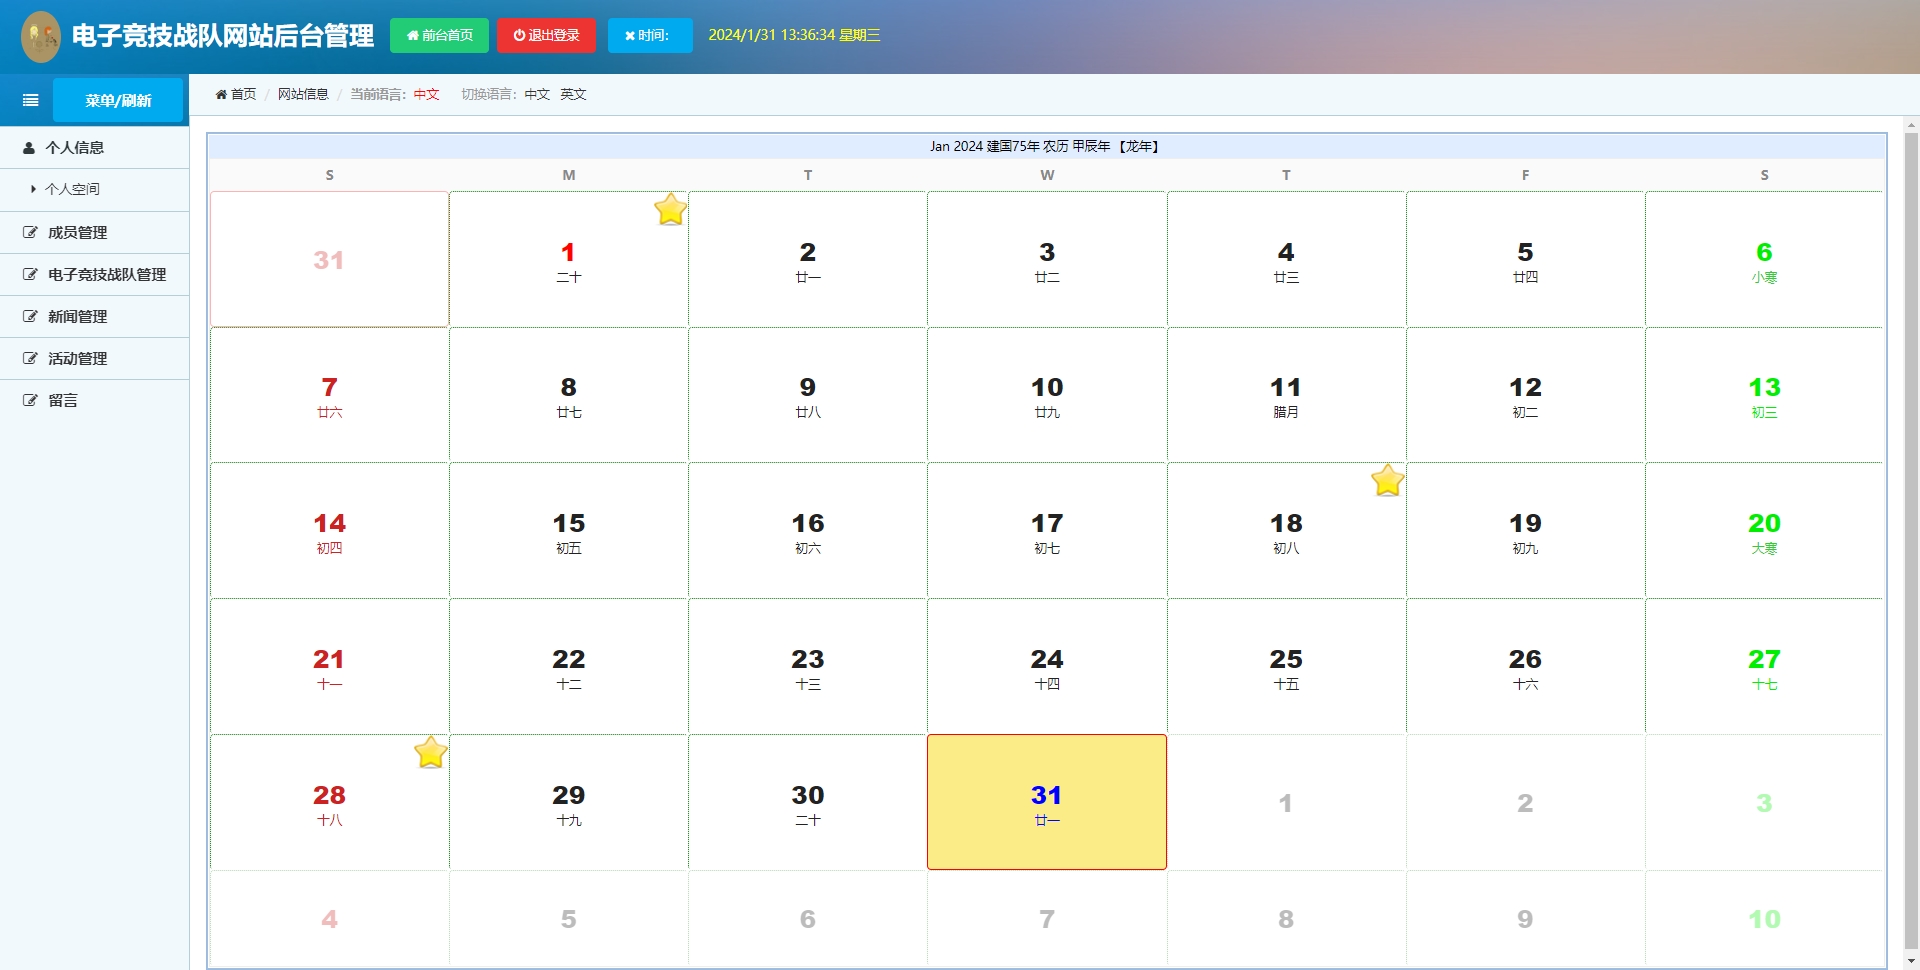1920x970 pixels.
Task: Click the star icon on January 28 cell
Action: pyautogui.click(x=431, y=752)
